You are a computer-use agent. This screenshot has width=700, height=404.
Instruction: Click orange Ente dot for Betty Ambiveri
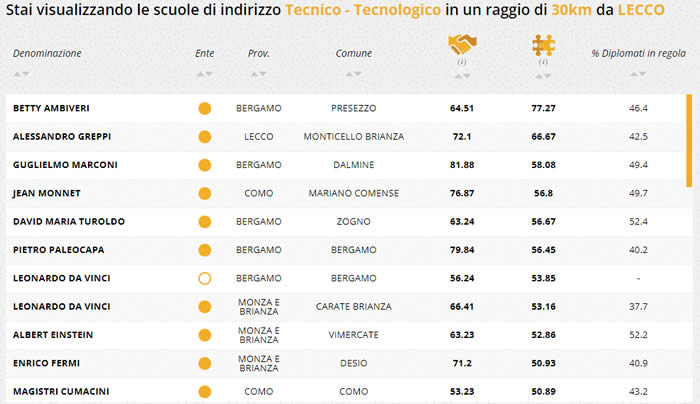(x=204, y=108)
